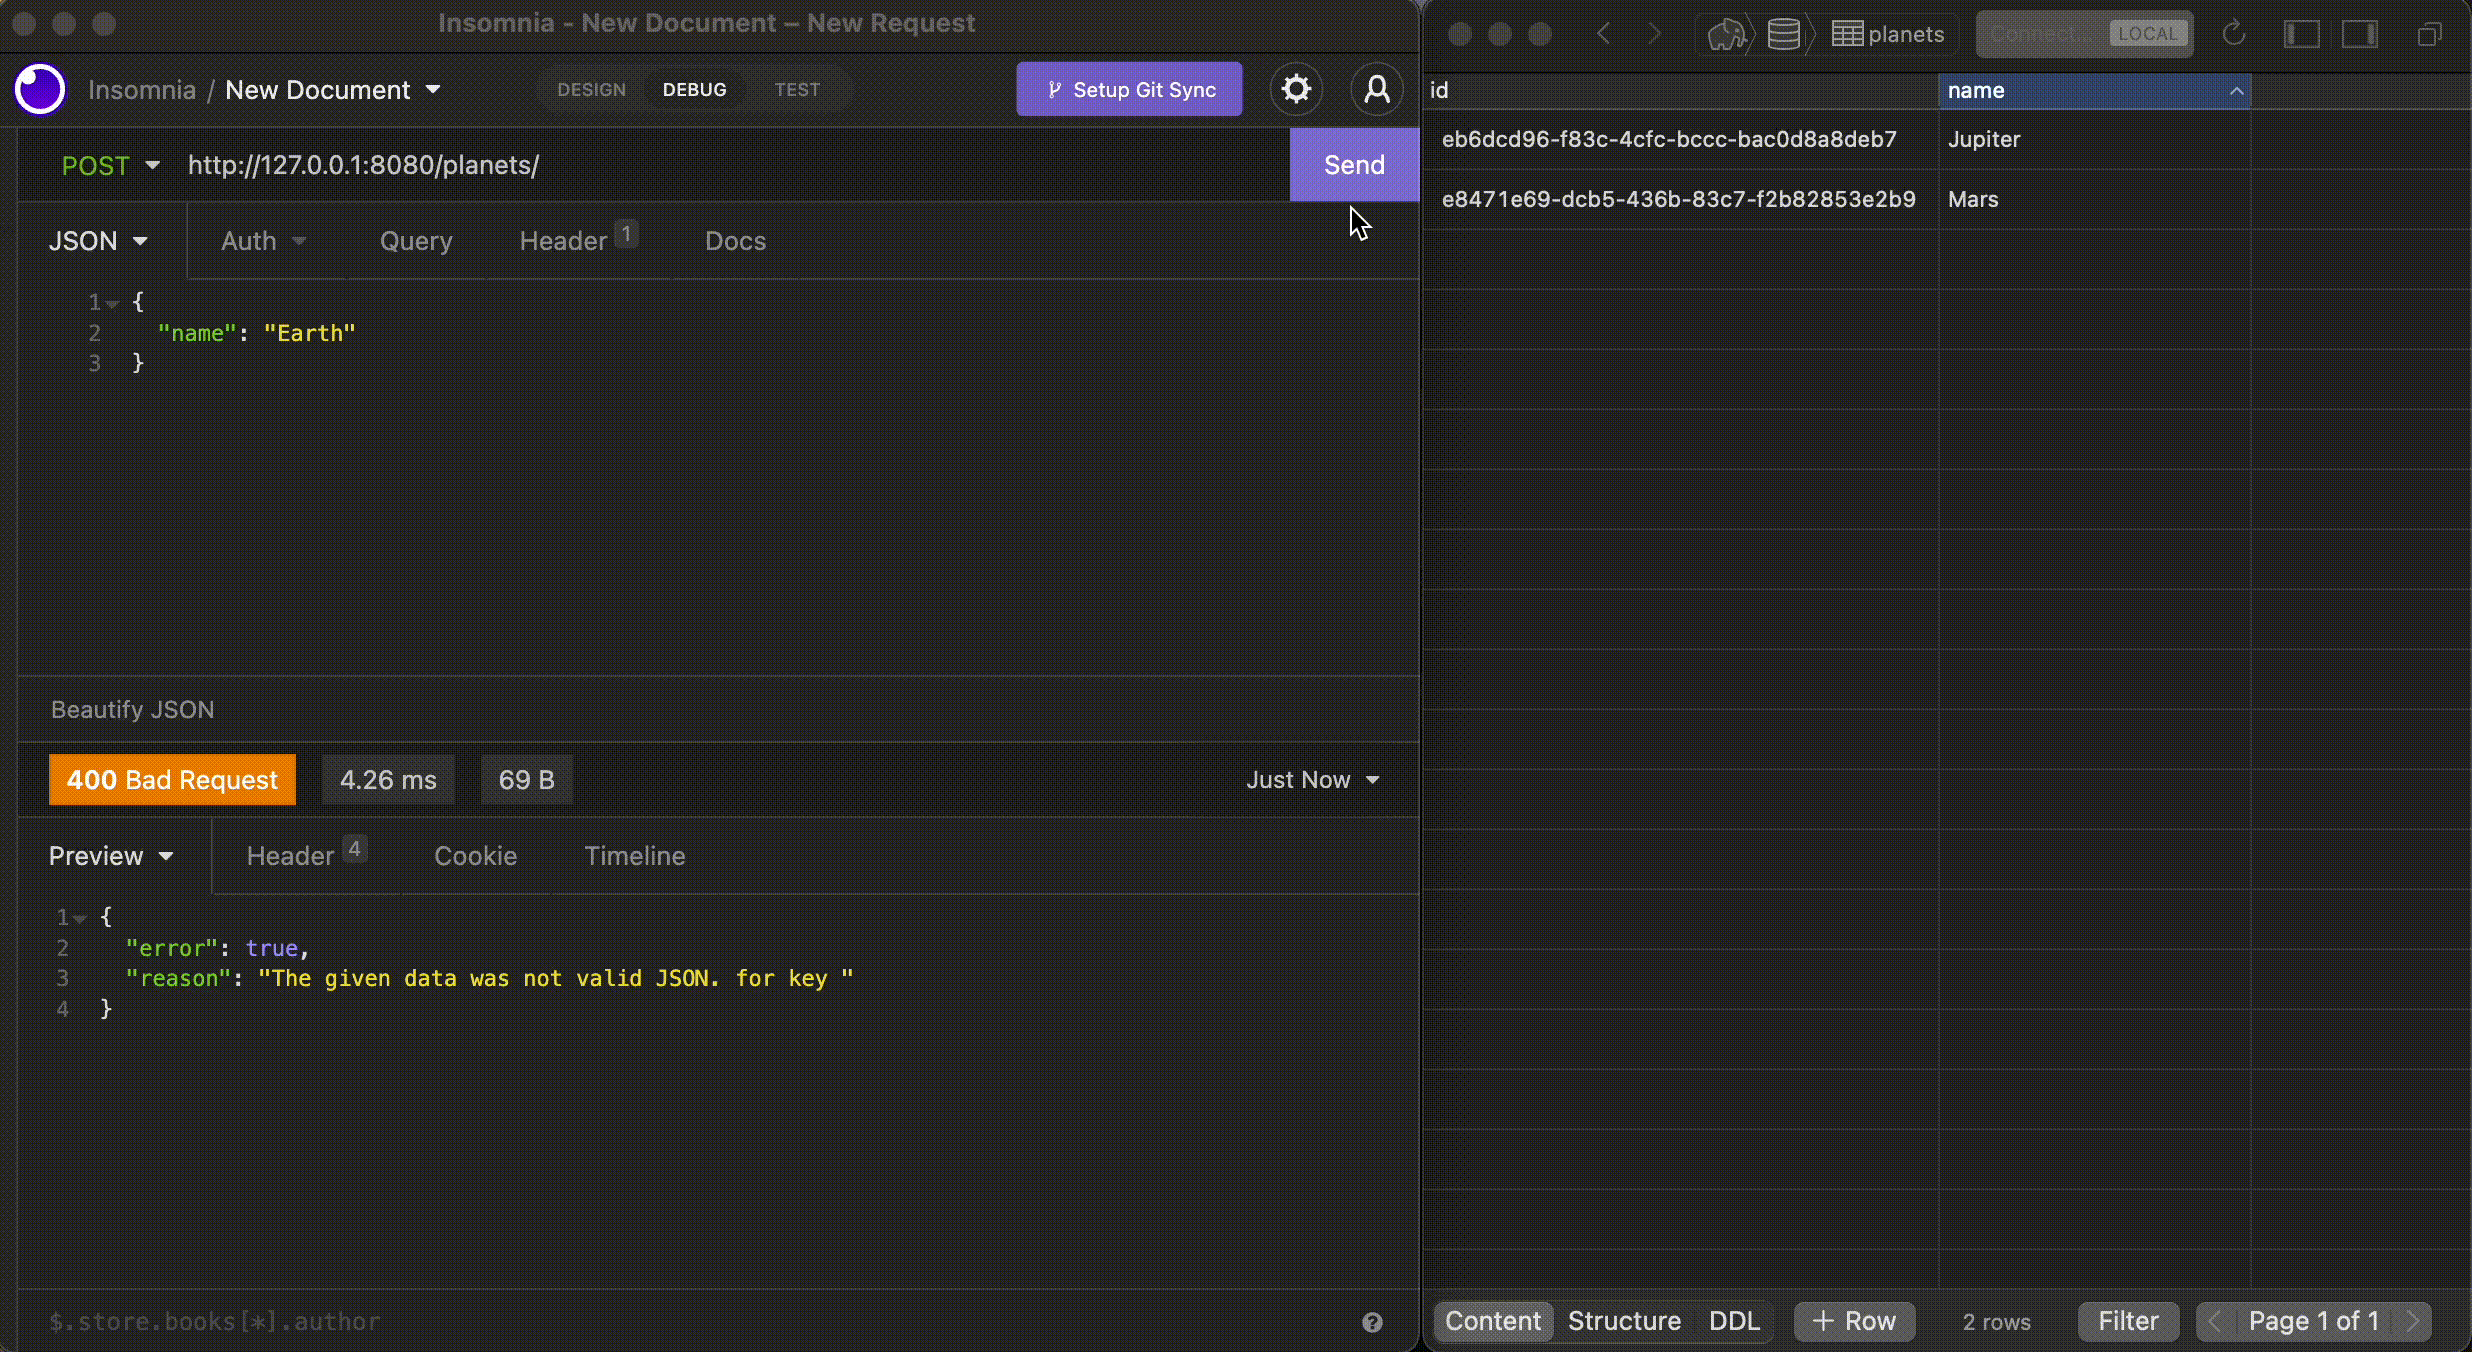This screenshot has width=2472, height=1352.
Task: Collapse the request body JSON object
Action: pos(113,303)
